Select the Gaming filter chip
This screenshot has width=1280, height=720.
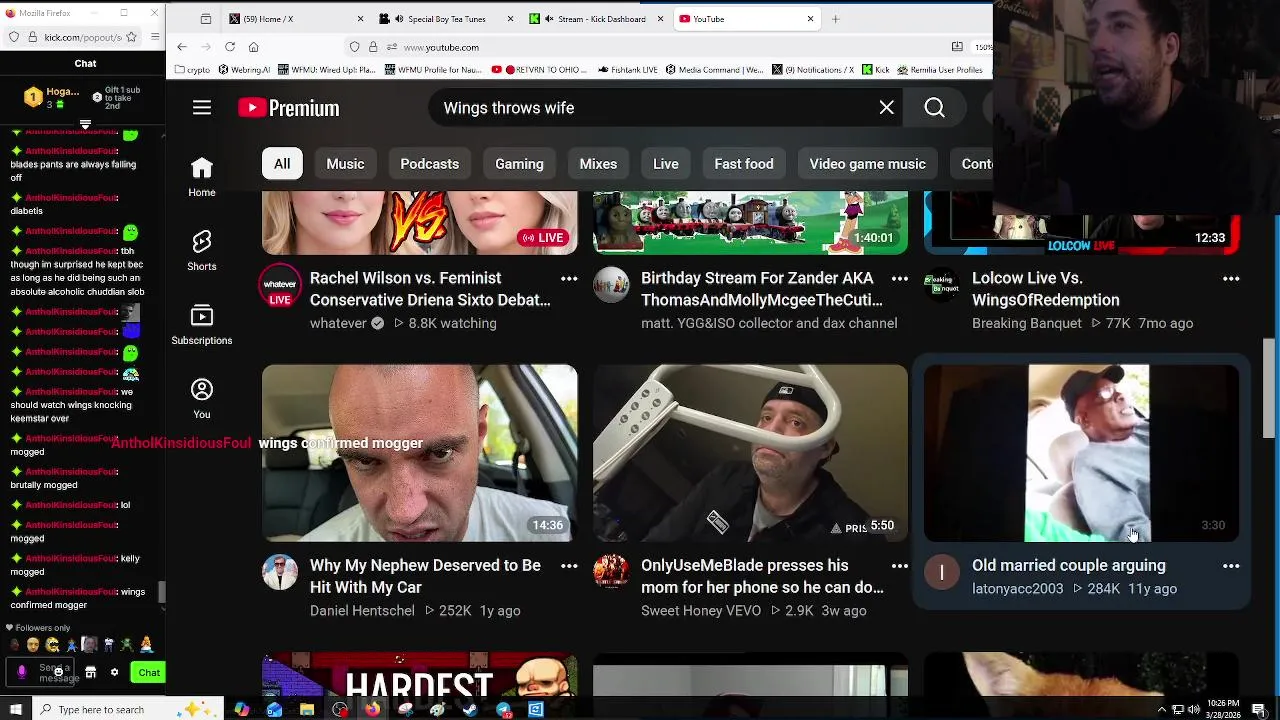click(519, 164)
